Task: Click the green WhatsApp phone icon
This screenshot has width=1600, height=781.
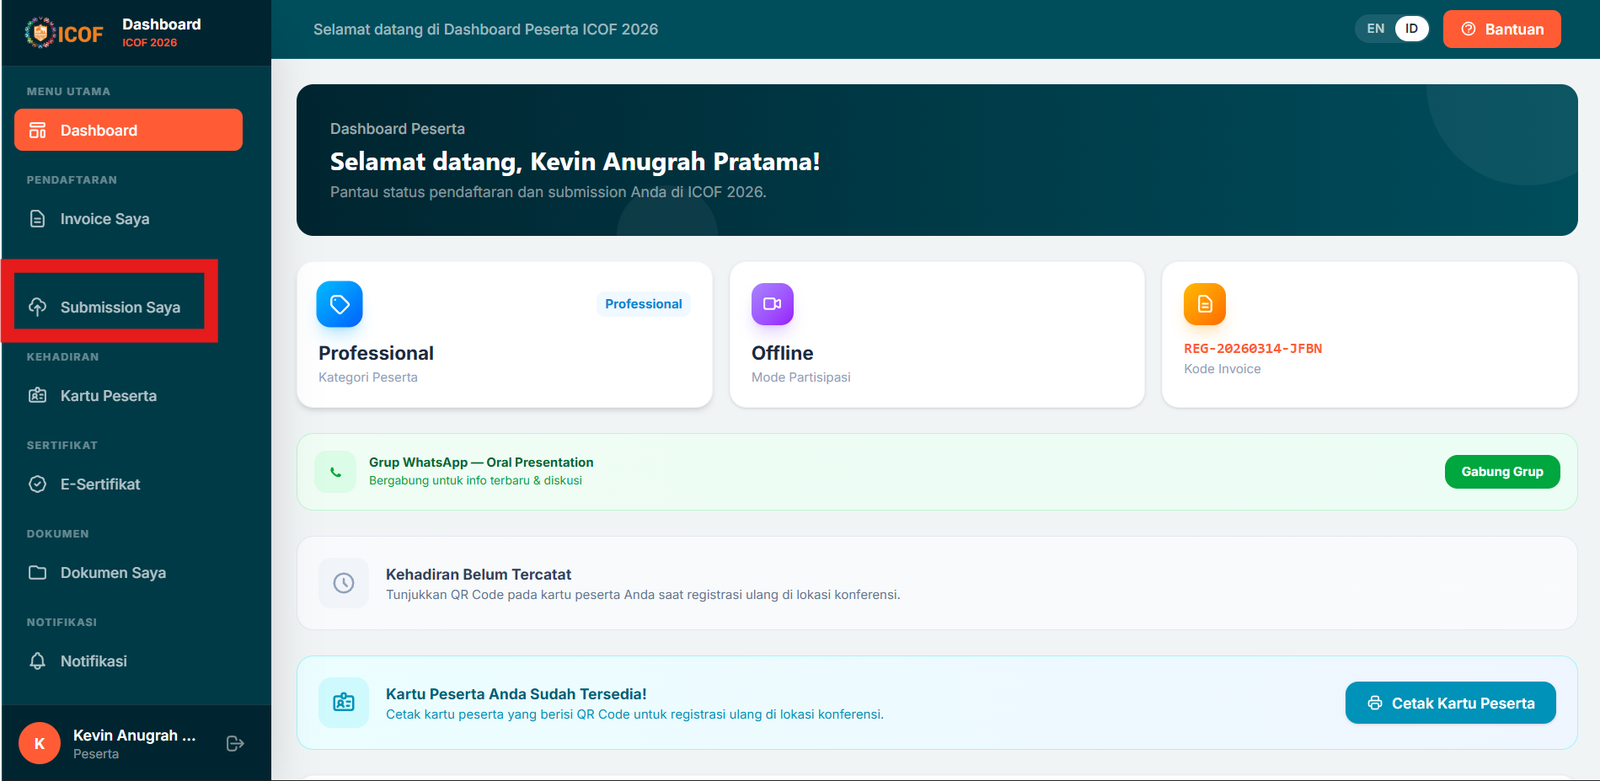Action: pyautogui.click(x=336, y=472)
